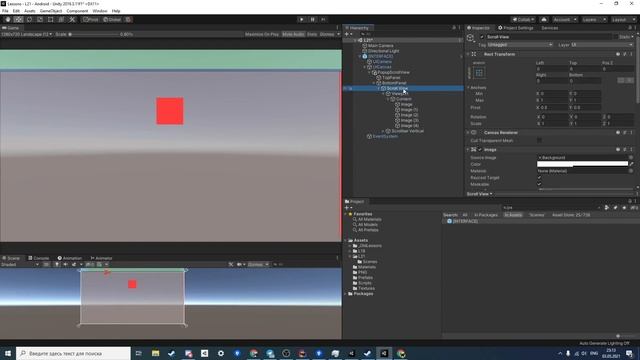Open the Component menu

[77, 11]
